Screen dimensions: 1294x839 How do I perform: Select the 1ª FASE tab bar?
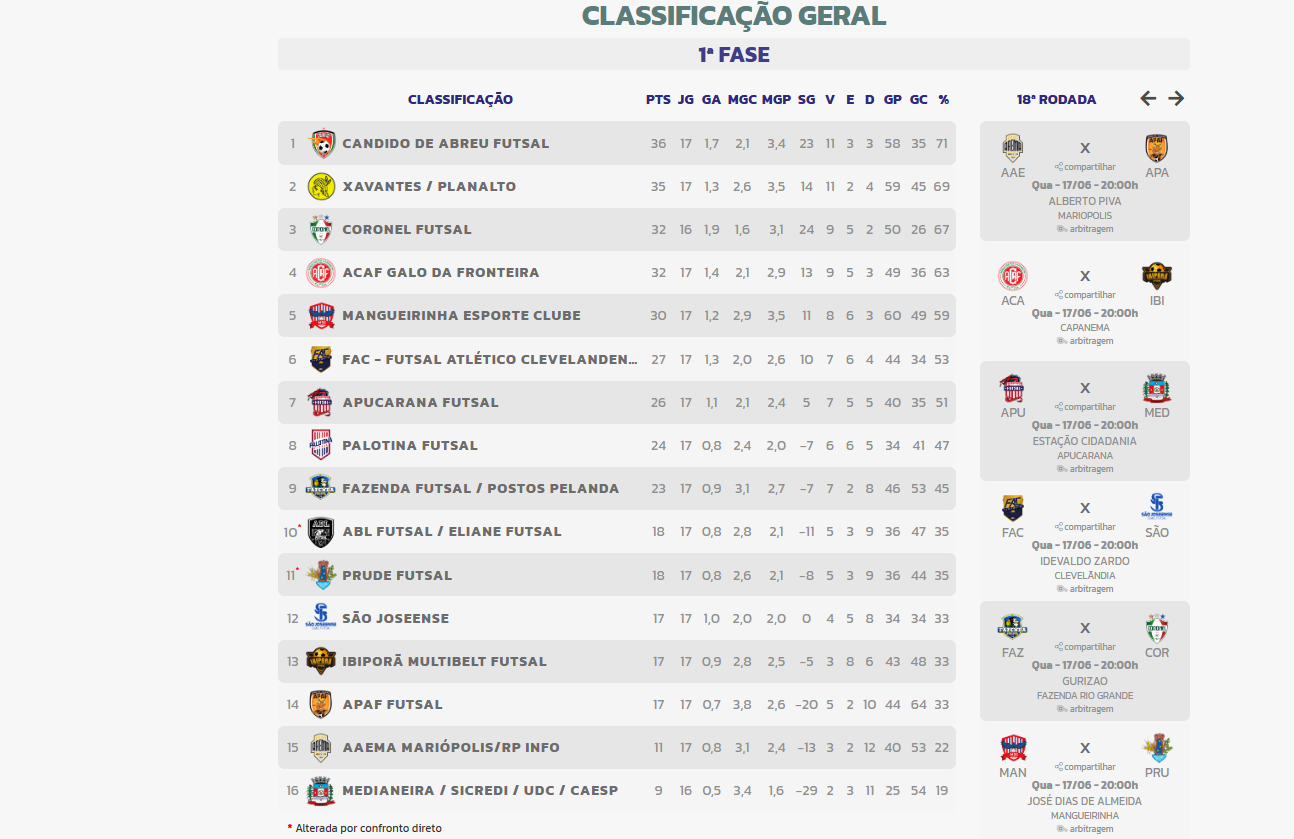click(734, 54)
